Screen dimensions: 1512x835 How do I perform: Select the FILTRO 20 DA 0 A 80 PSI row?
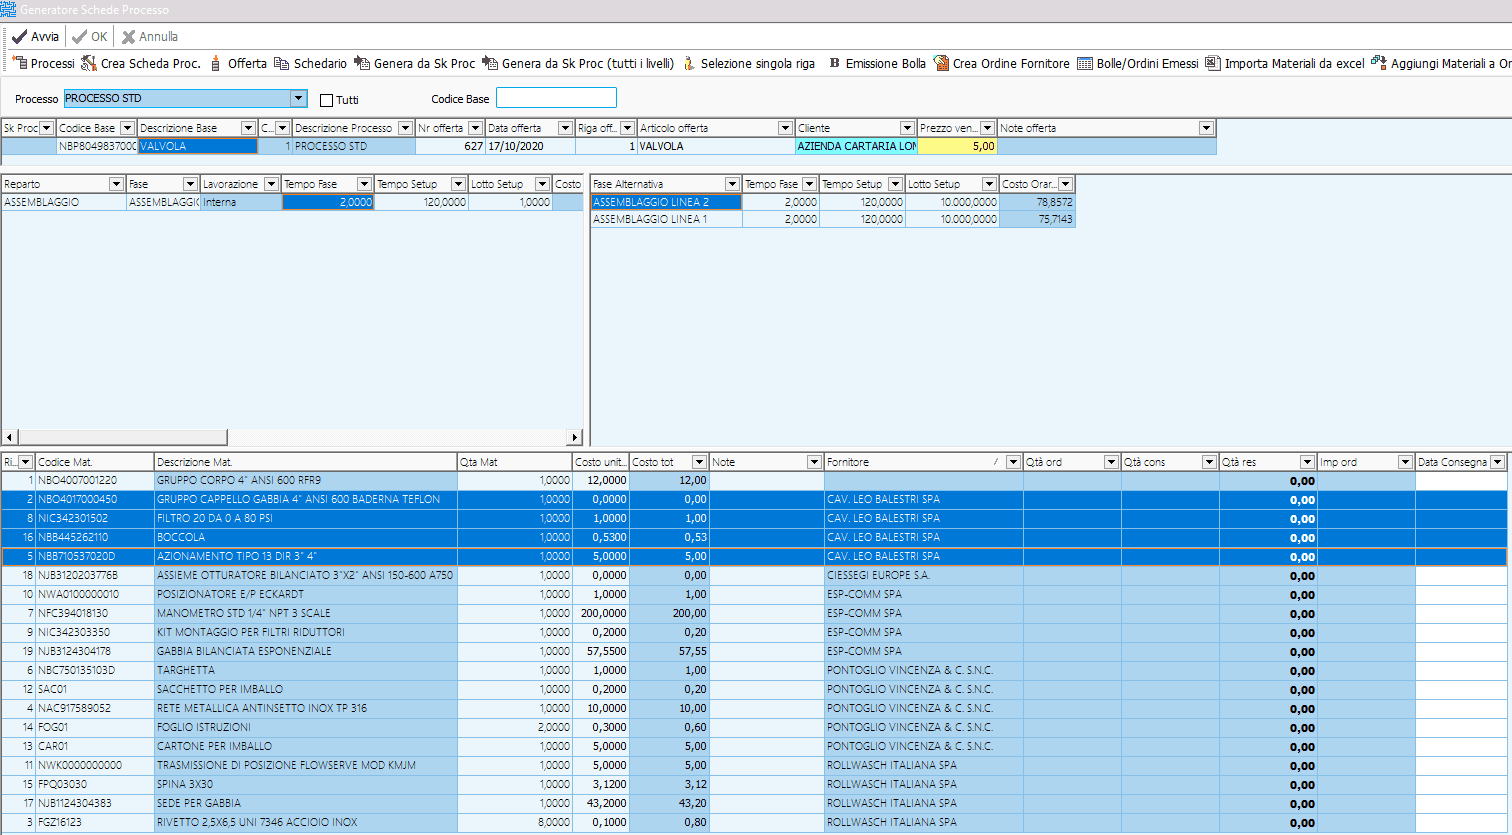(x=755, y=518)
